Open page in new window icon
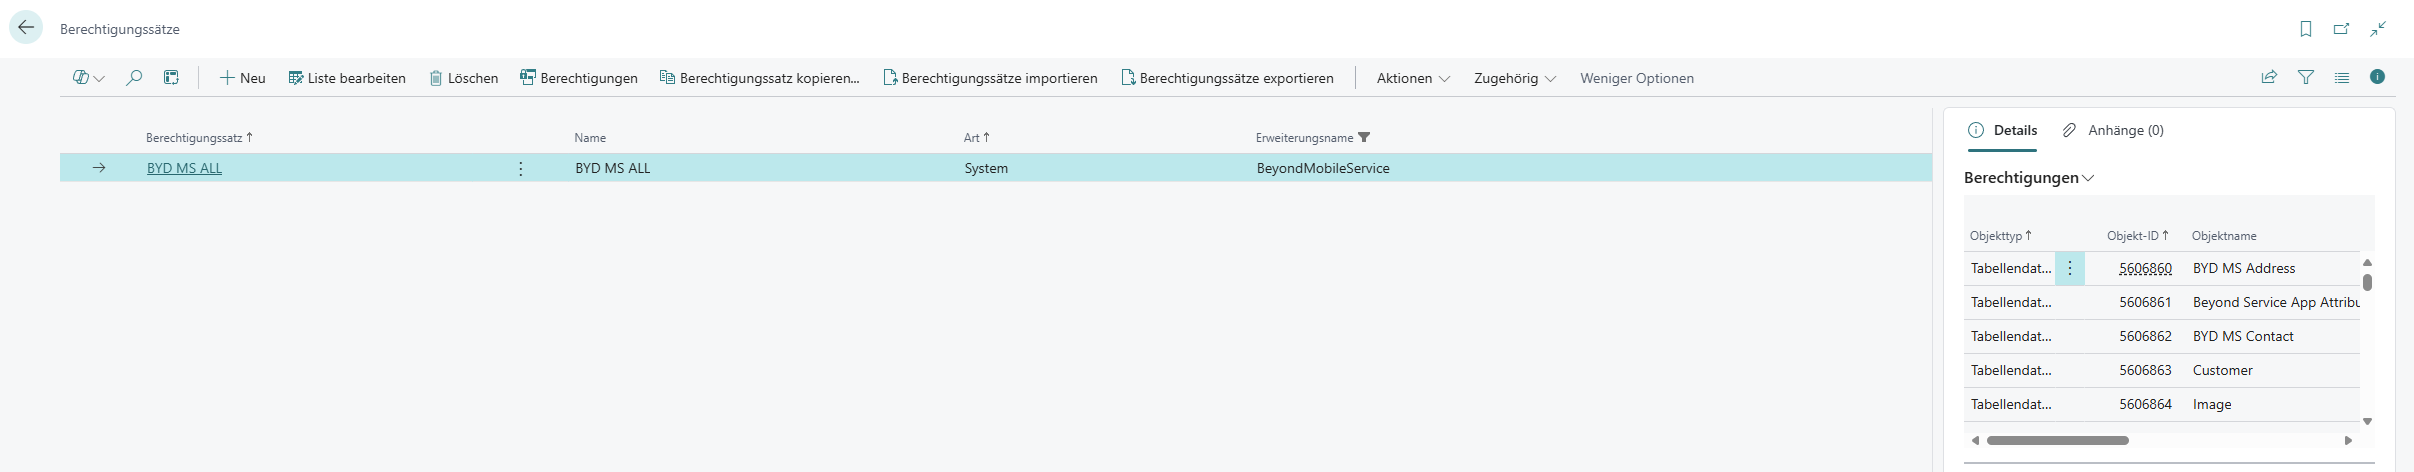This screenshot has width=2414, height=472. pyautogui.click(x=2341, y=29)
